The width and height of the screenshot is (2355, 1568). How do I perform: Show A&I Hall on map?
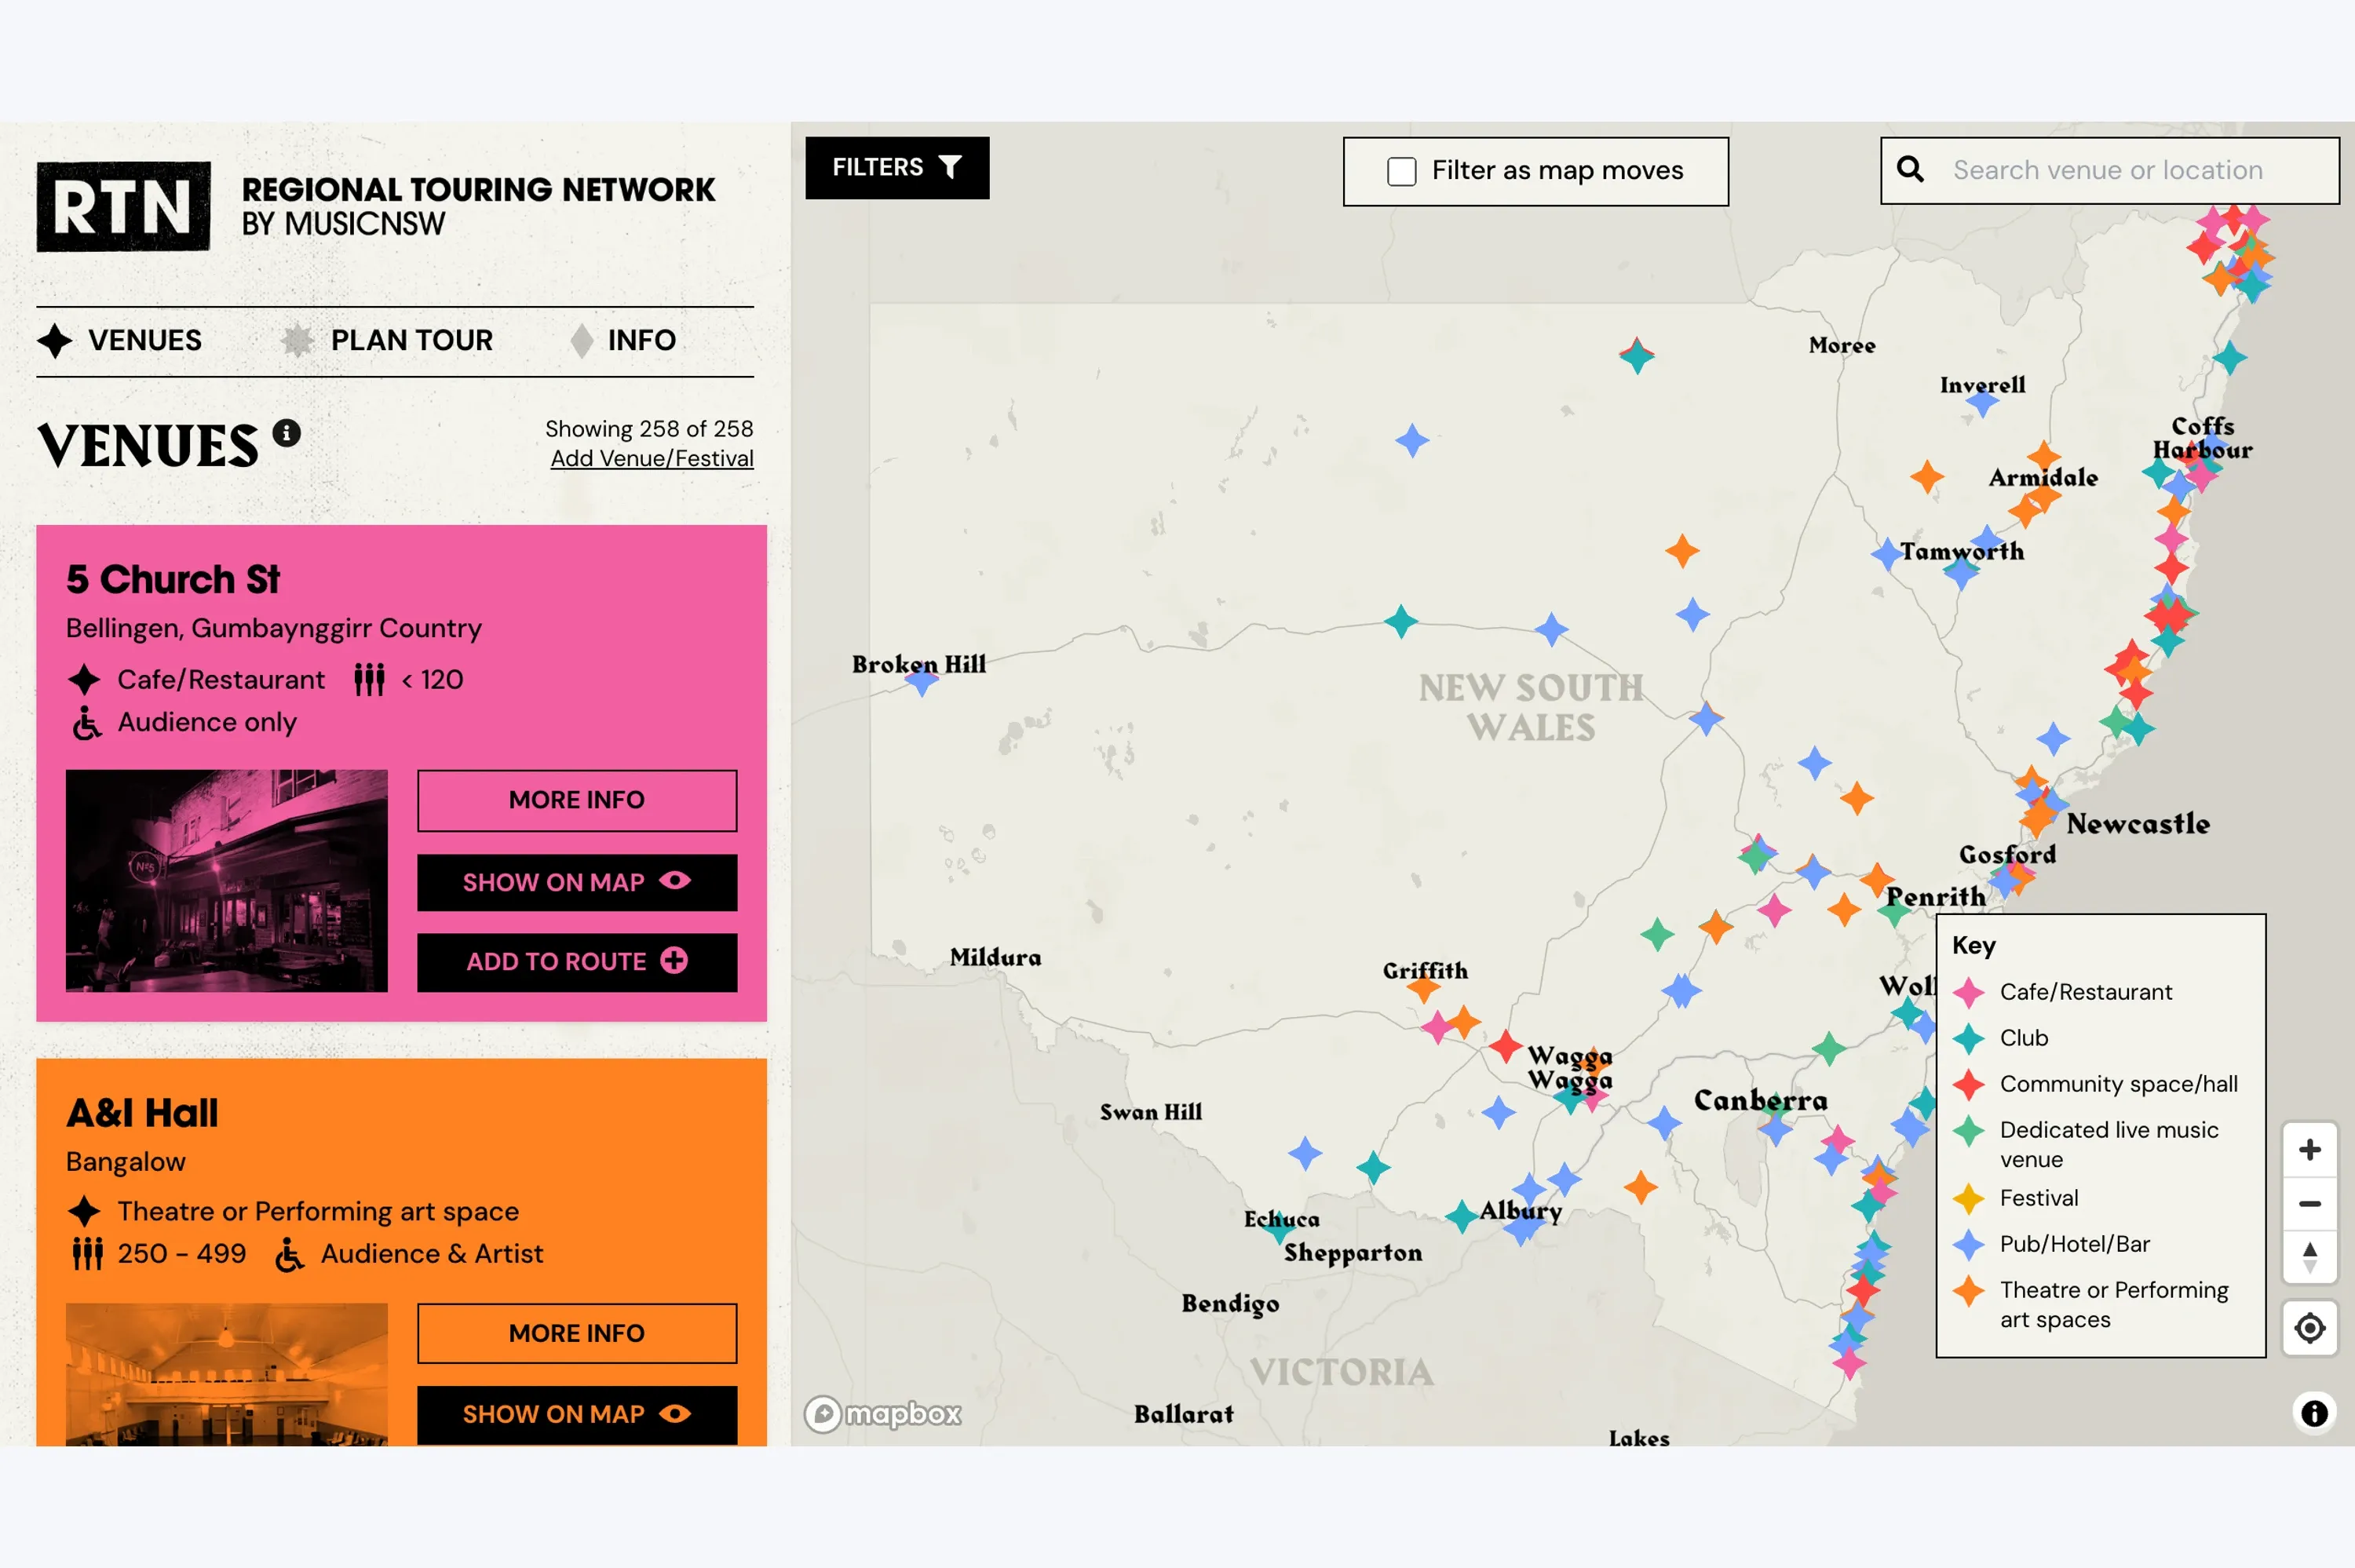(x=577, y=1415)
